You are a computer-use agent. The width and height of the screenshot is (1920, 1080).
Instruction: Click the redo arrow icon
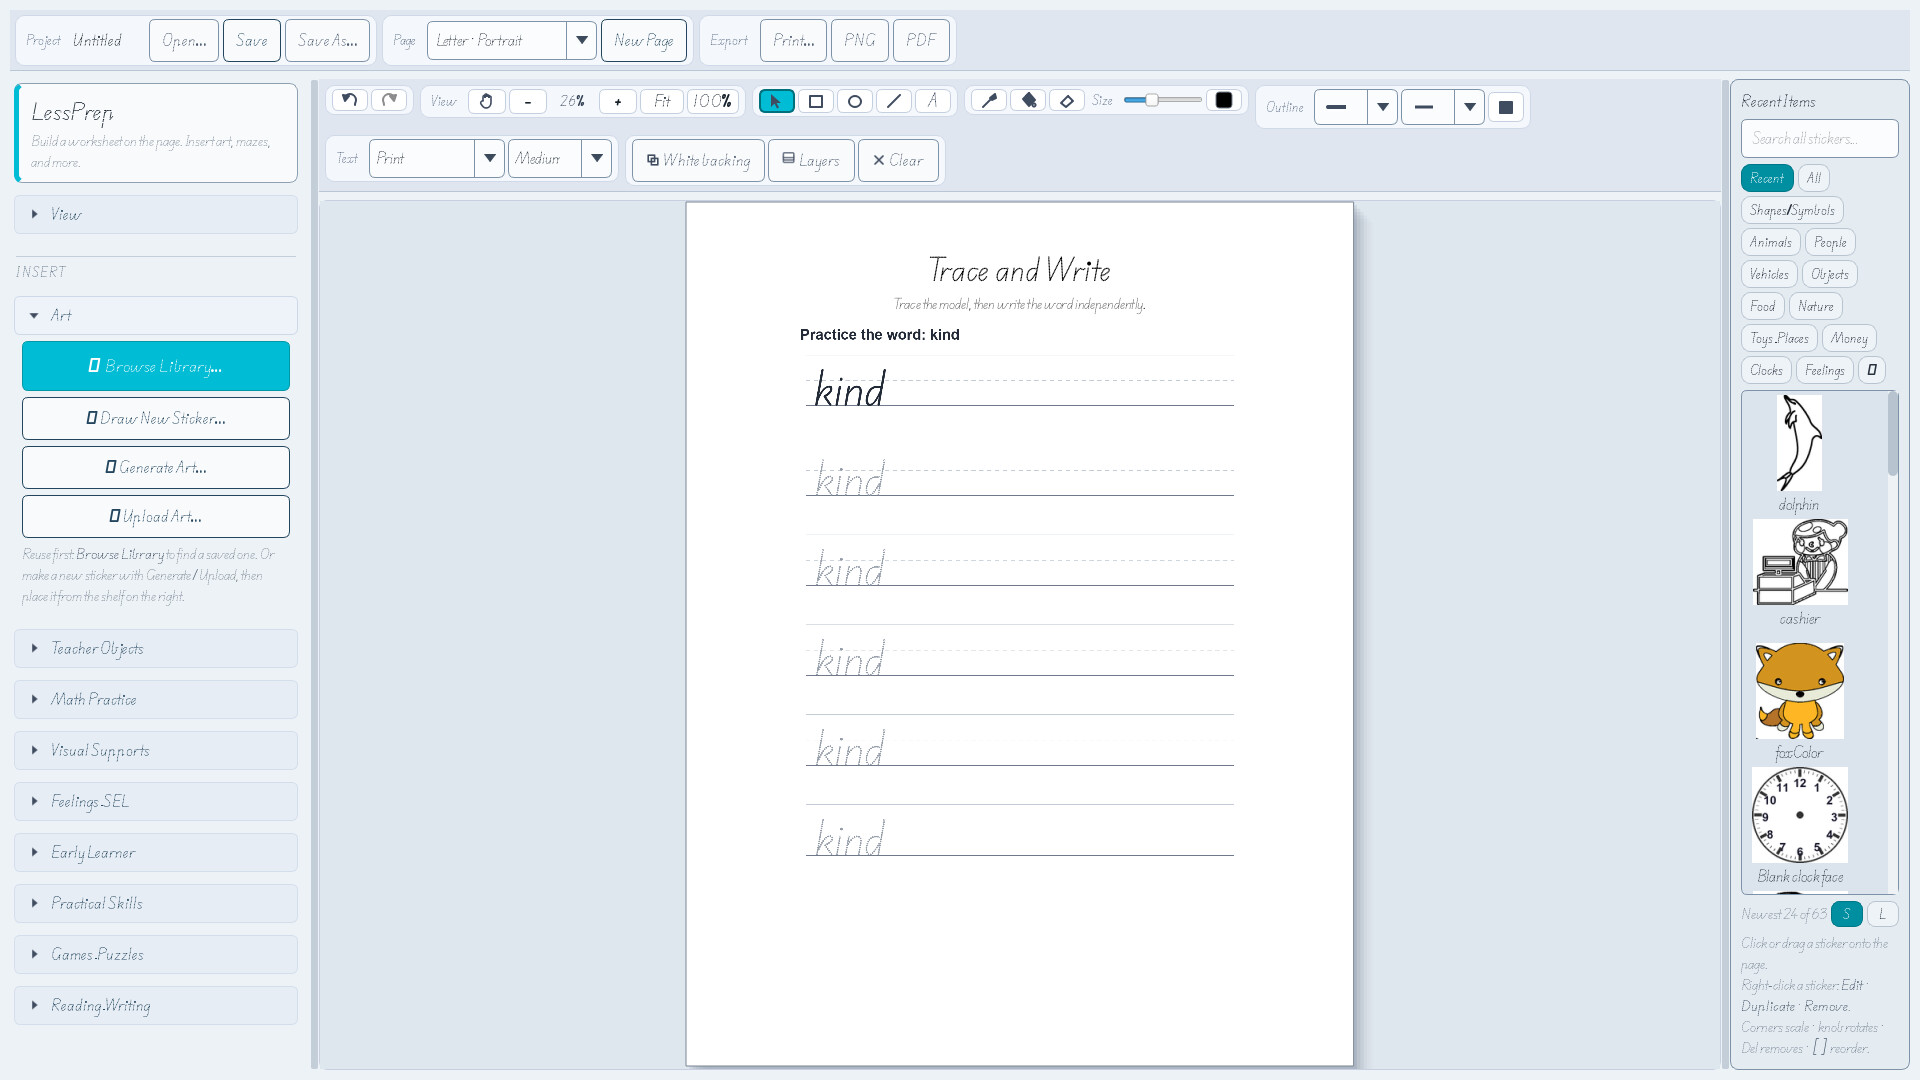tap(390, 100)
